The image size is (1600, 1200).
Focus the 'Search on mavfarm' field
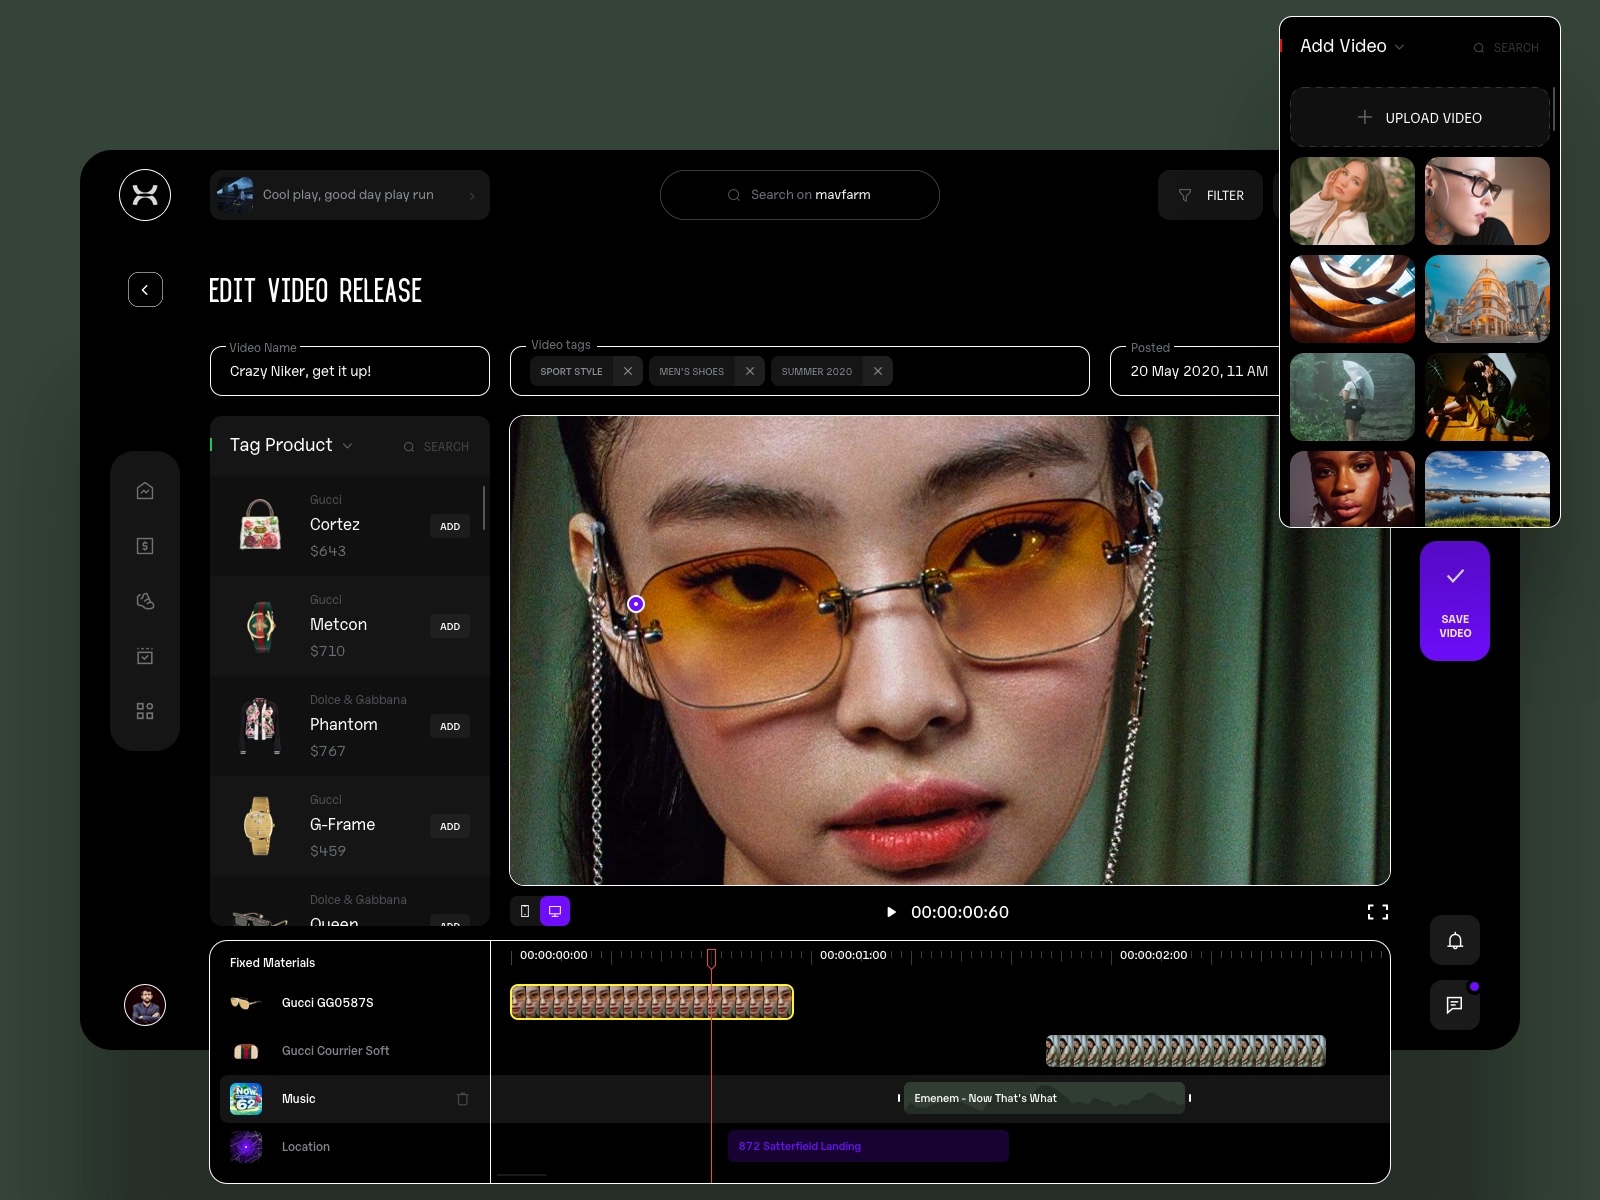(800, 195)
